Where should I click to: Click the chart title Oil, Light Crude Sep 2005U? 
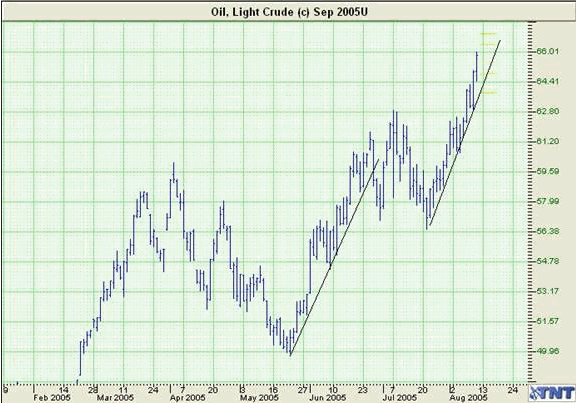tap(289, 12)
